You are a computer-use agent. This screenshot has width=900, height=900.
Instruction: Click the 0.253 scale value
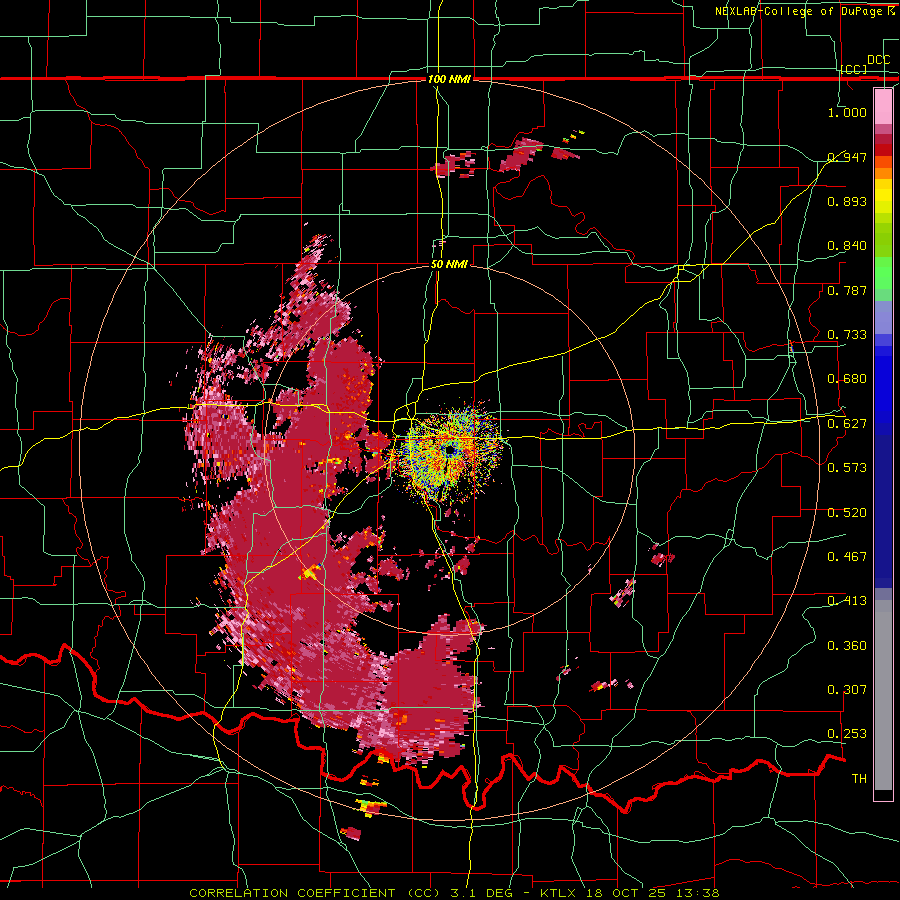847,734
